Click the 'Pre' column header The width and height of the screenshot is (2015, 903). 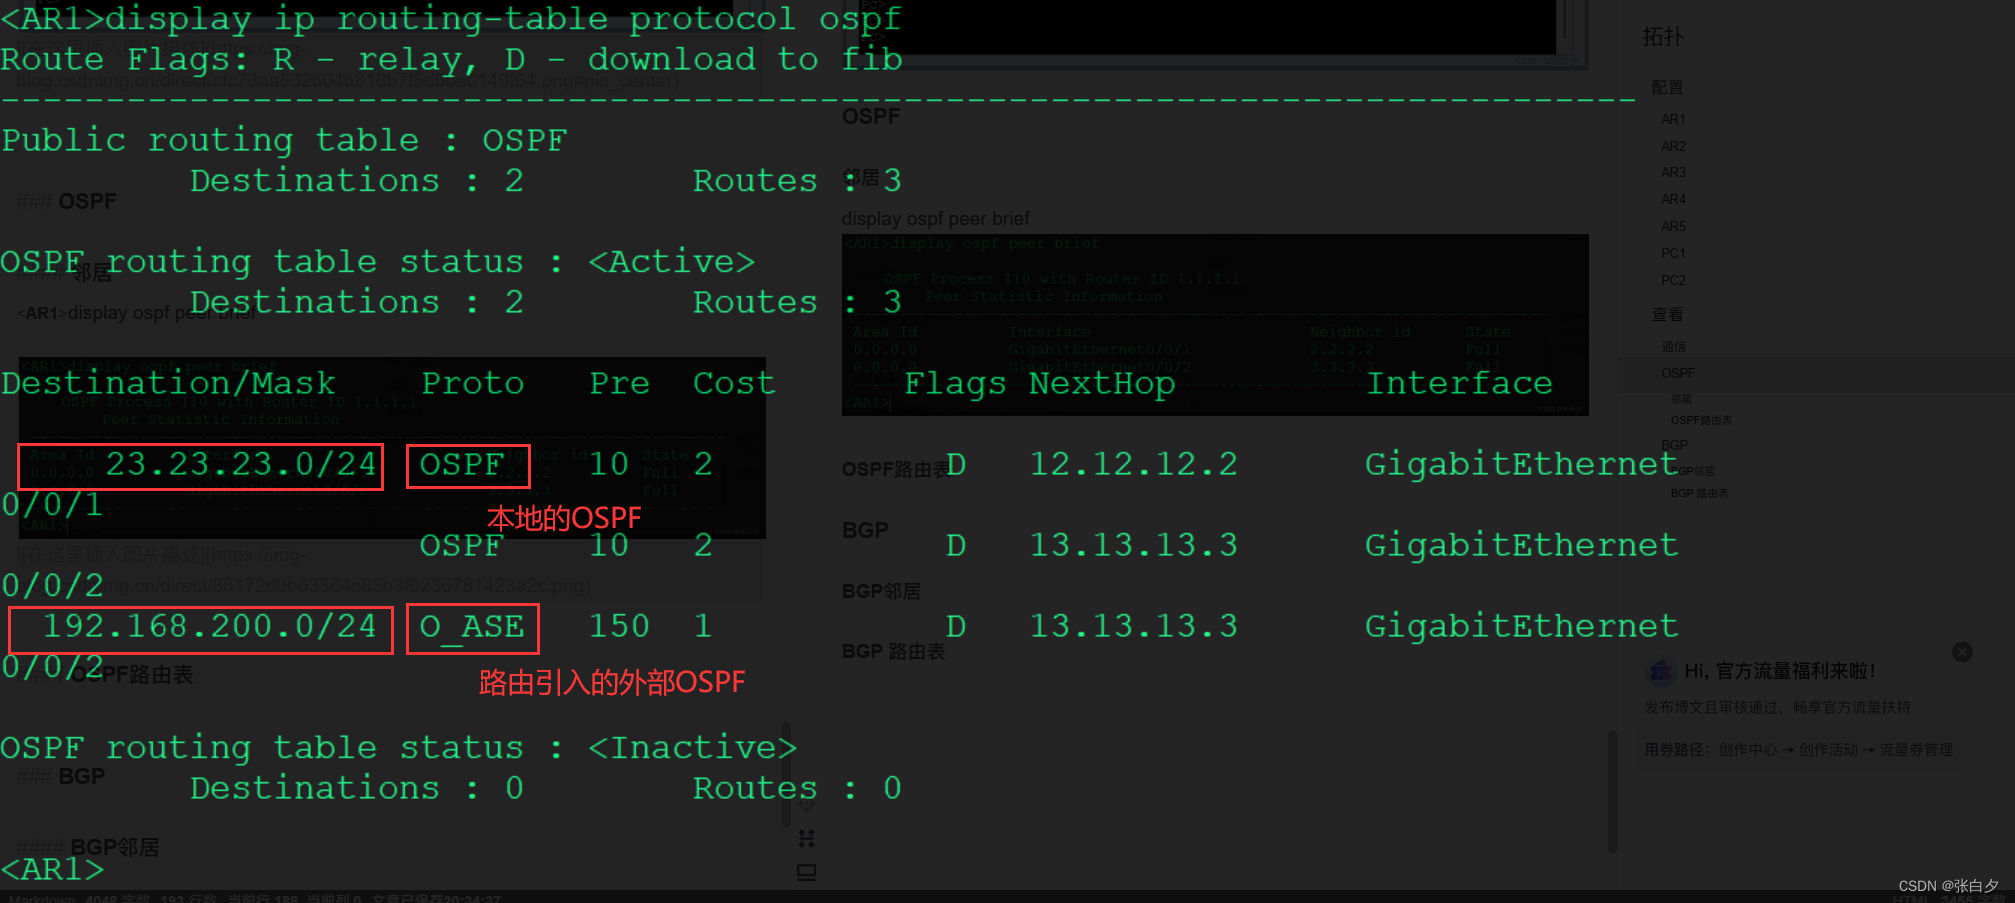619,383
